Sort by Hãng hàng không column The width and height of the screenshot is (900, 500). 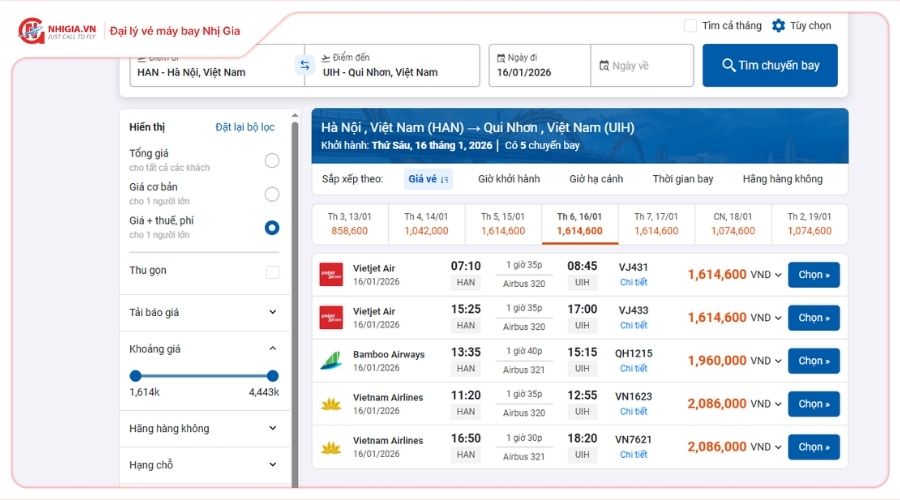click(x=782, y=179)
